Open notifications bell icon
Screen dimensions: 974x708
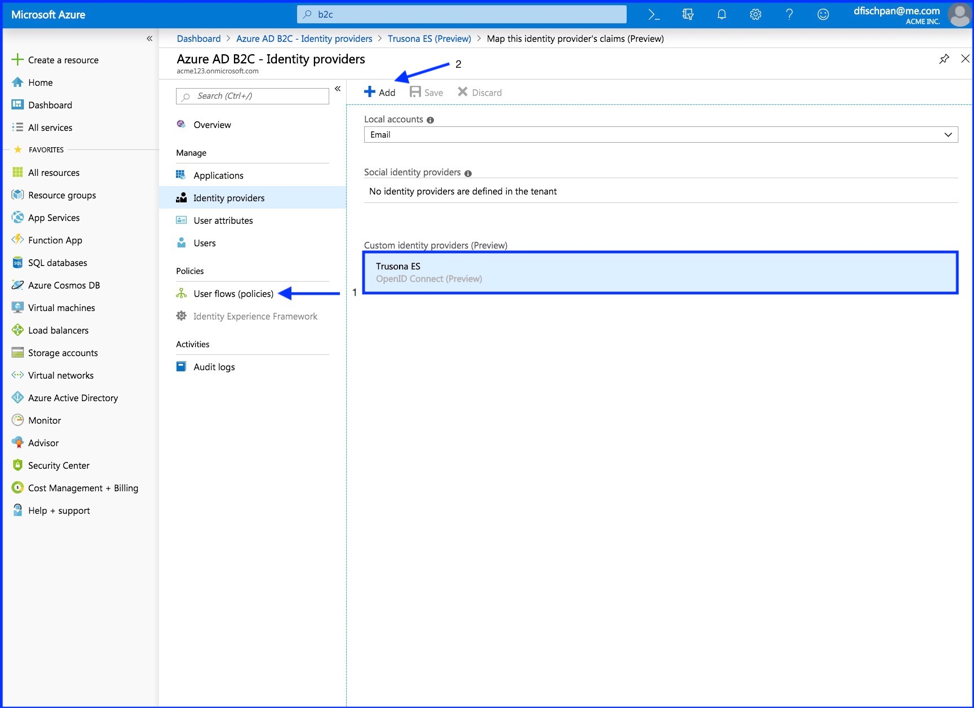721,14
